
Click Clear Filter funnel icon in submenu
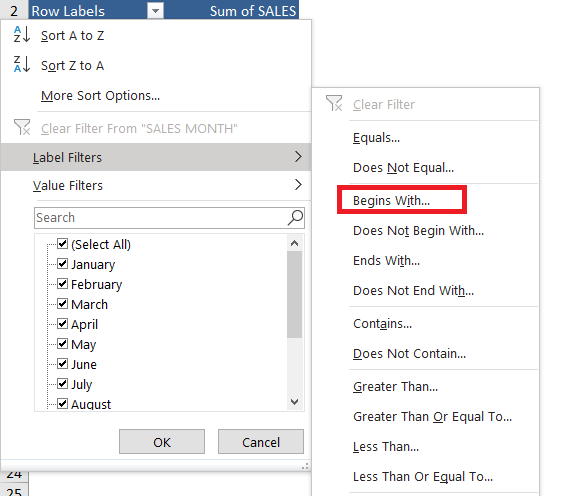334,104
